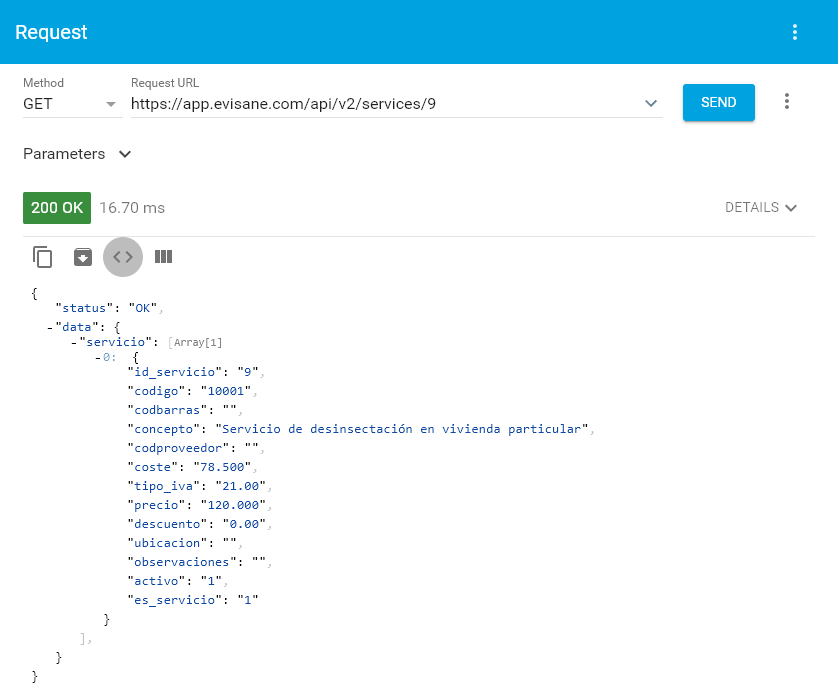Click the Request URL input field

(380, 103)
